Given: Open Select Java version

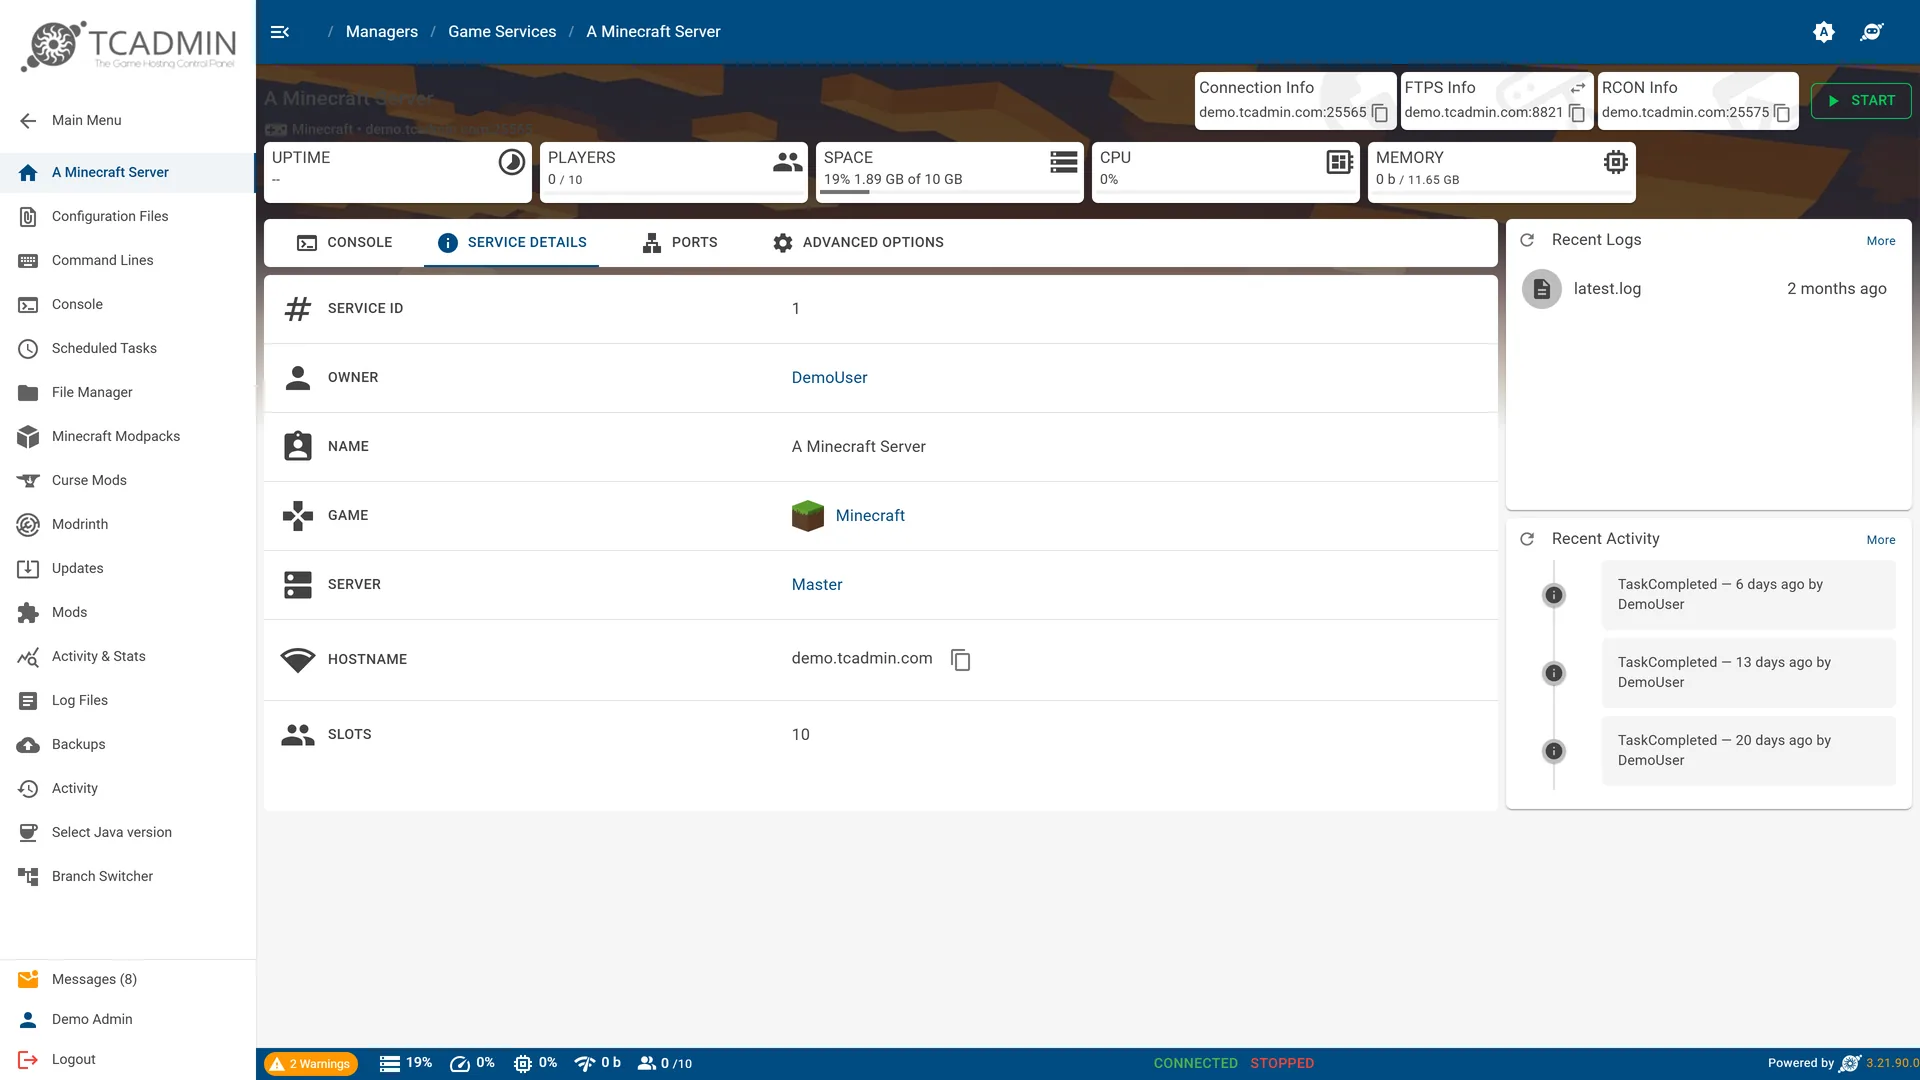Looking at the screenshot, I should click(128, 832).
